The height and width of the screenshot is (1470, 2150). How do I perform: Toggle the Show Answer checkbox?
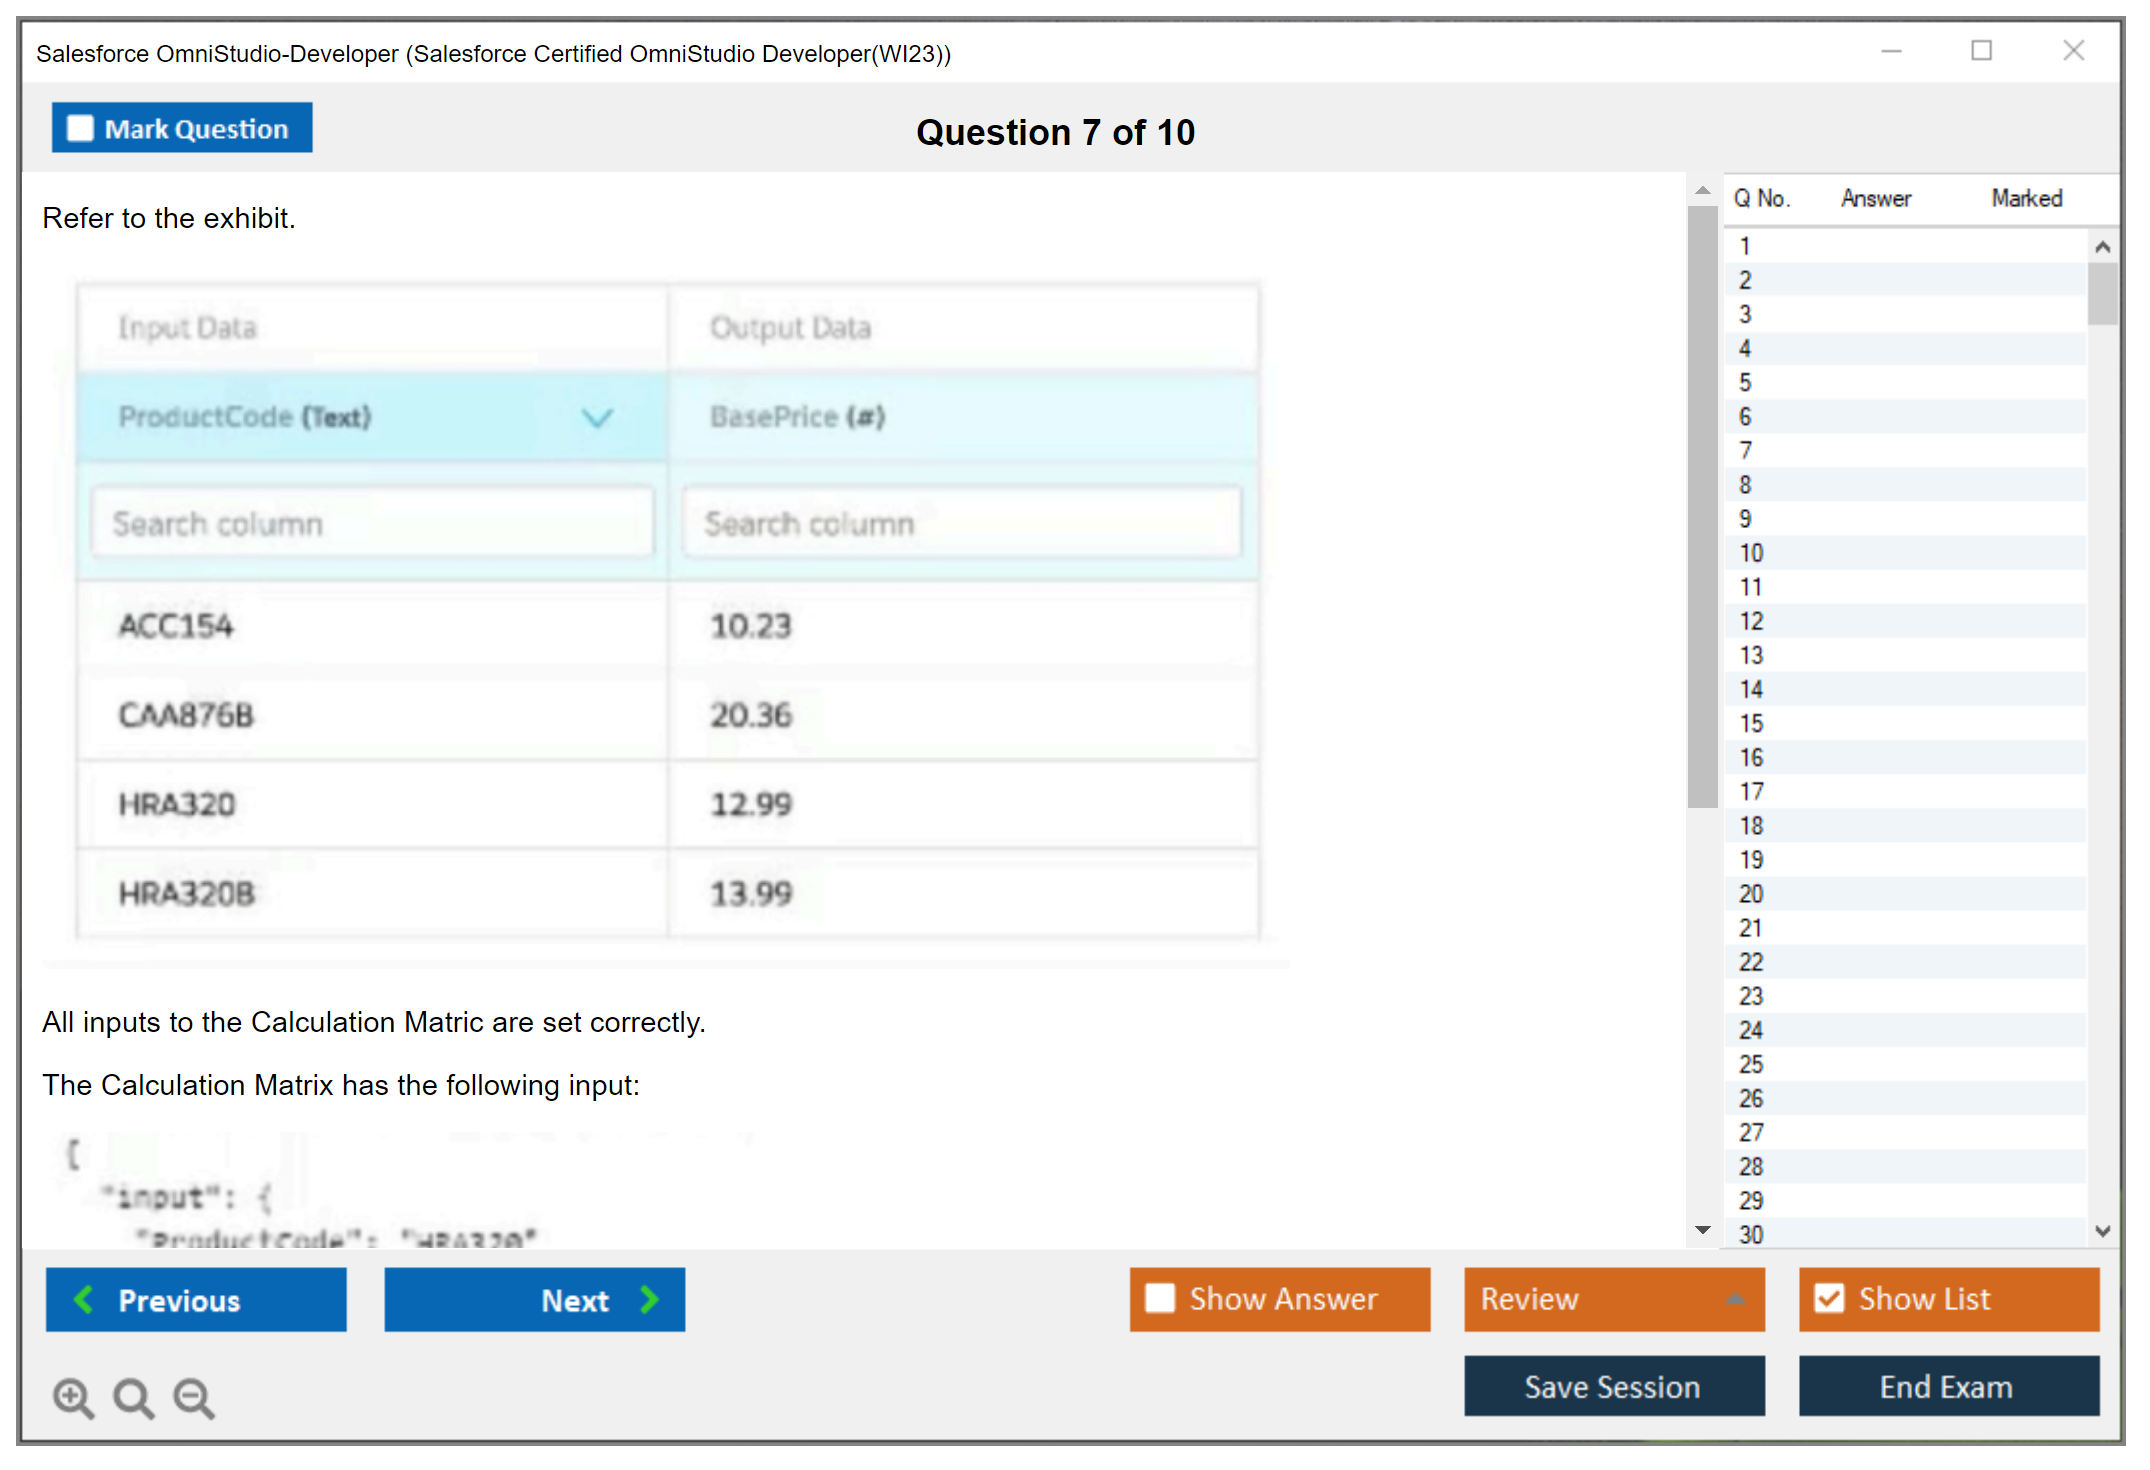[x=1160, y=1298]
